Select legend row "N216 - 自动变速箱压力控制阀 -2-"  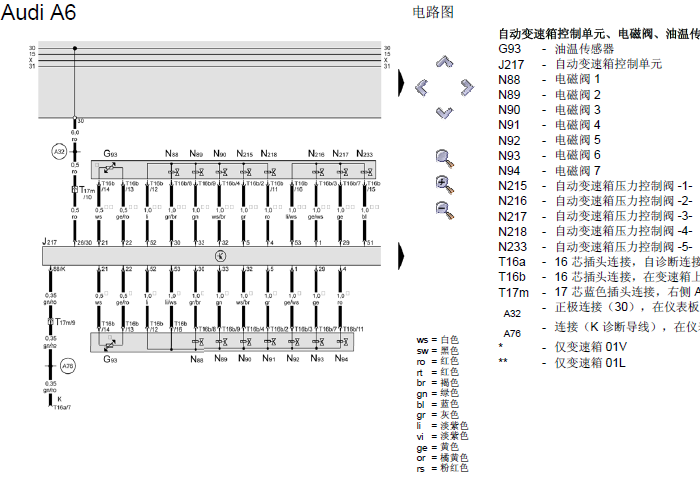596,201
